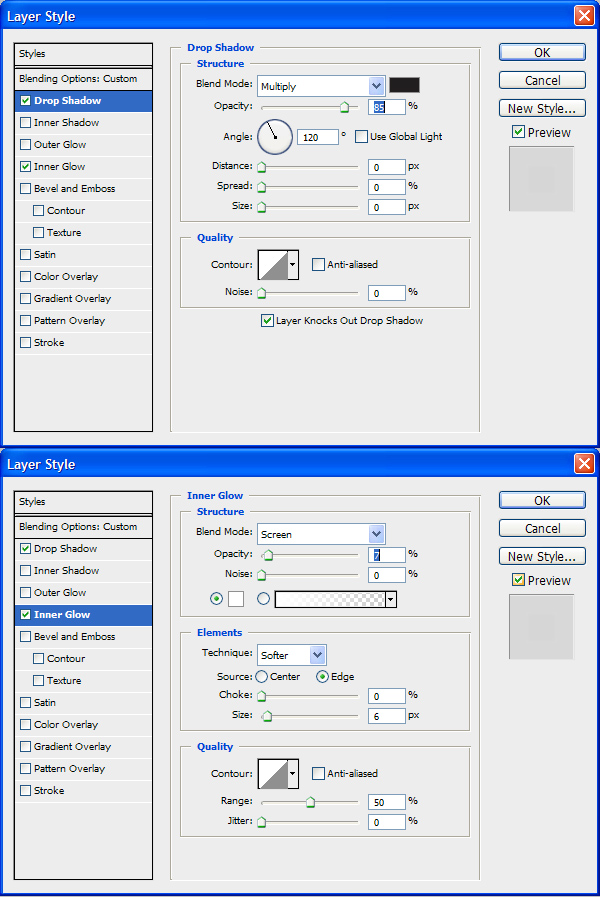Check Bevel and Emboss in top dialog
The image size is (600, 897).
(25, 188)
